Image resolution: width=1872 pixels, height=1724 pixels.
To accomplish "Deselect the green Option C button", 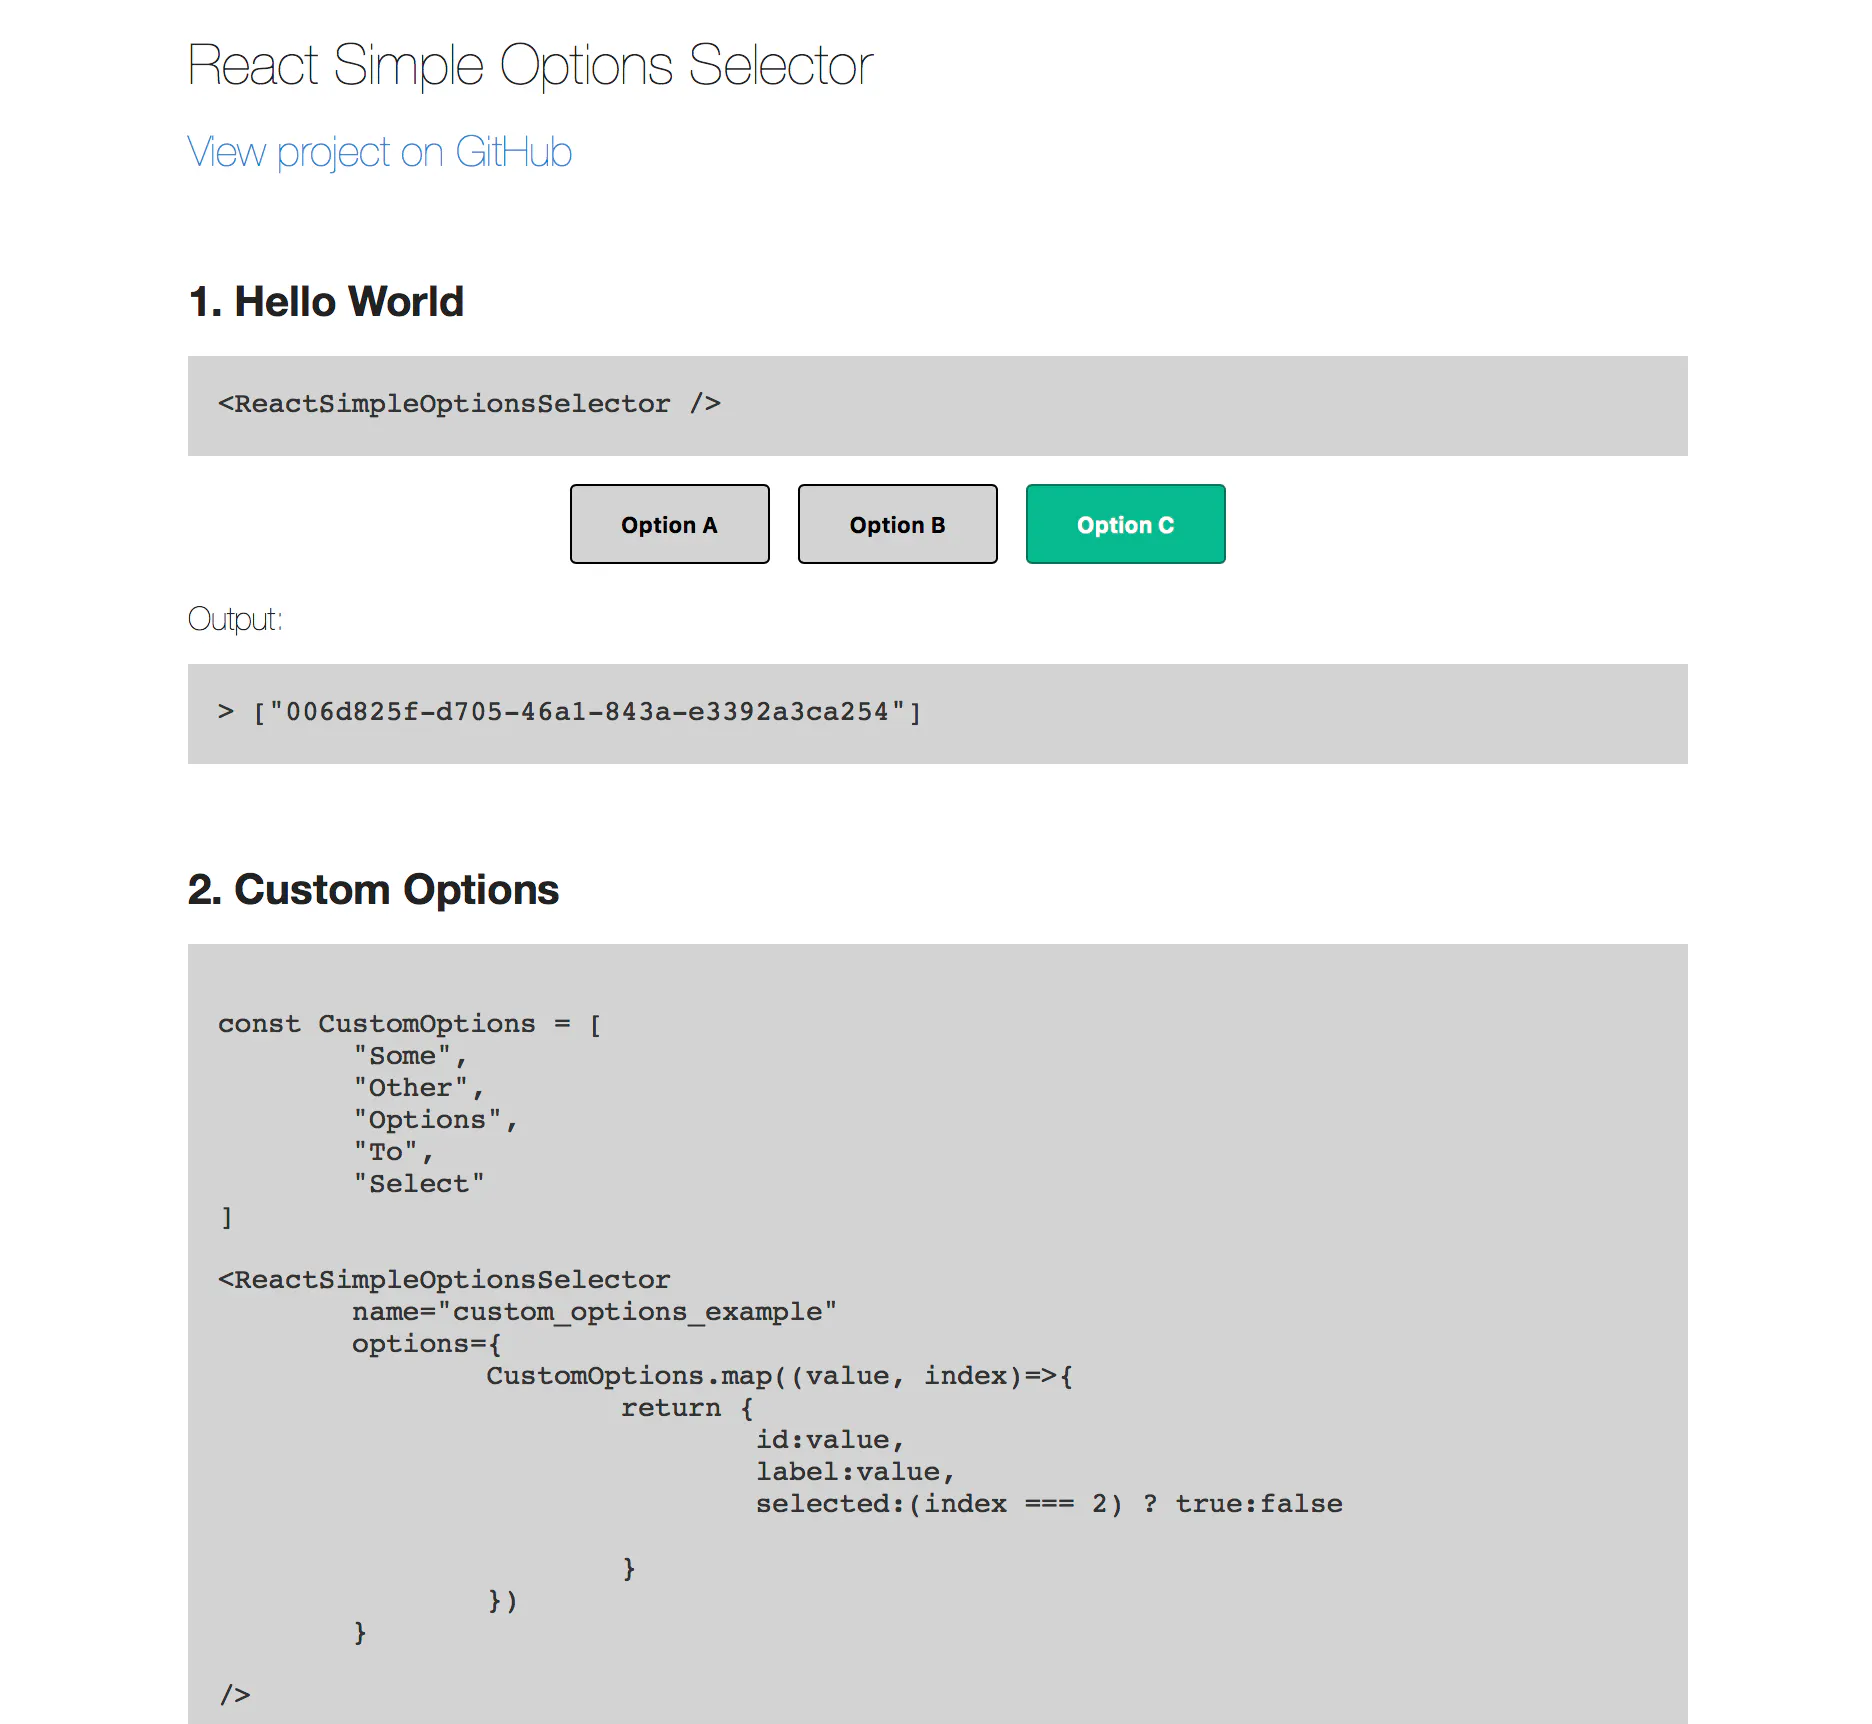I will pos(1126,524).
